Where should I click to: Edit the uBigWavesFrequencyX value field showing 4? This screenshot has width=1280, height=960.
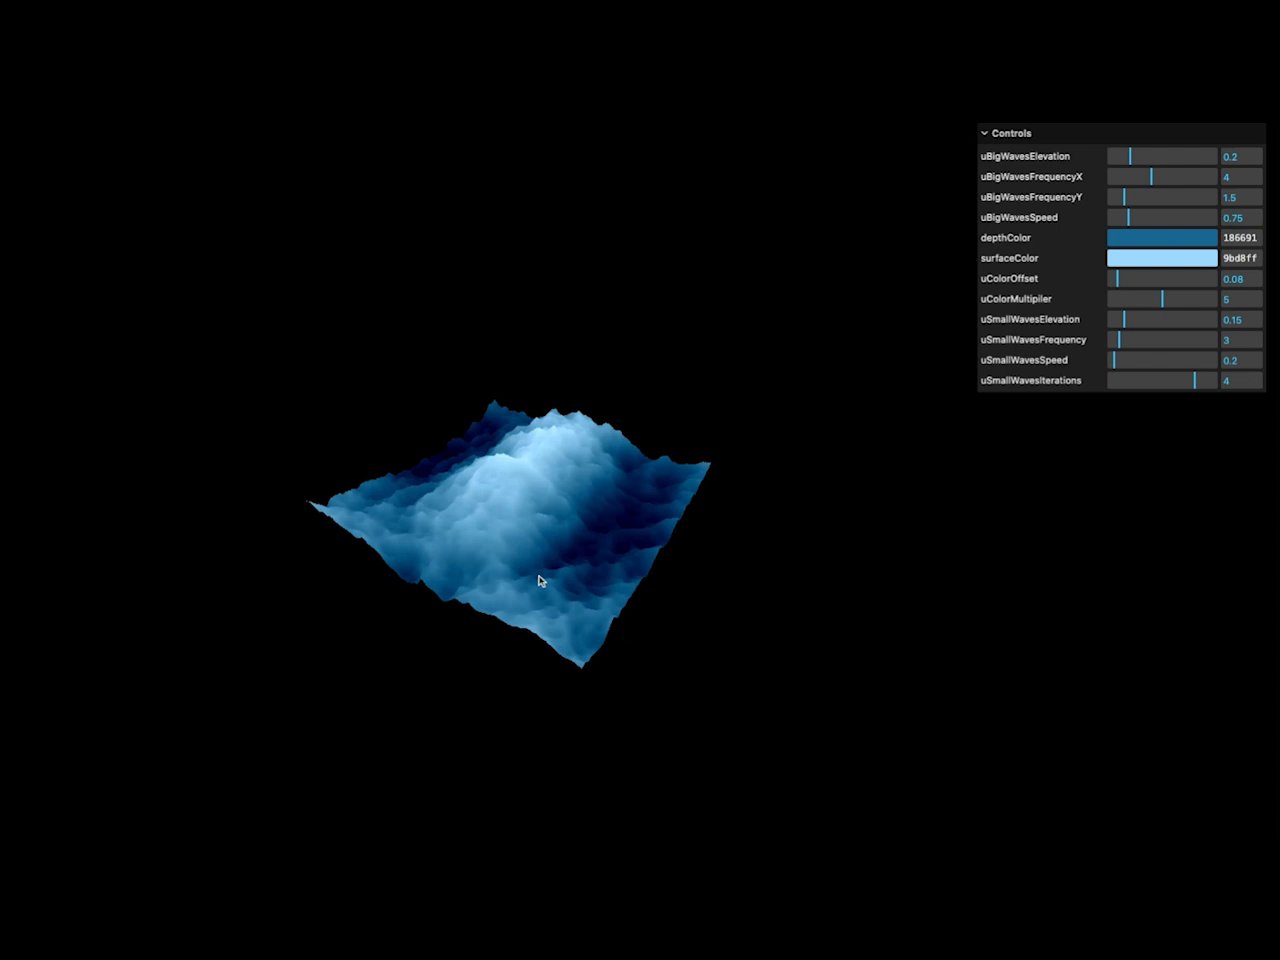(x=1240, y=176)
